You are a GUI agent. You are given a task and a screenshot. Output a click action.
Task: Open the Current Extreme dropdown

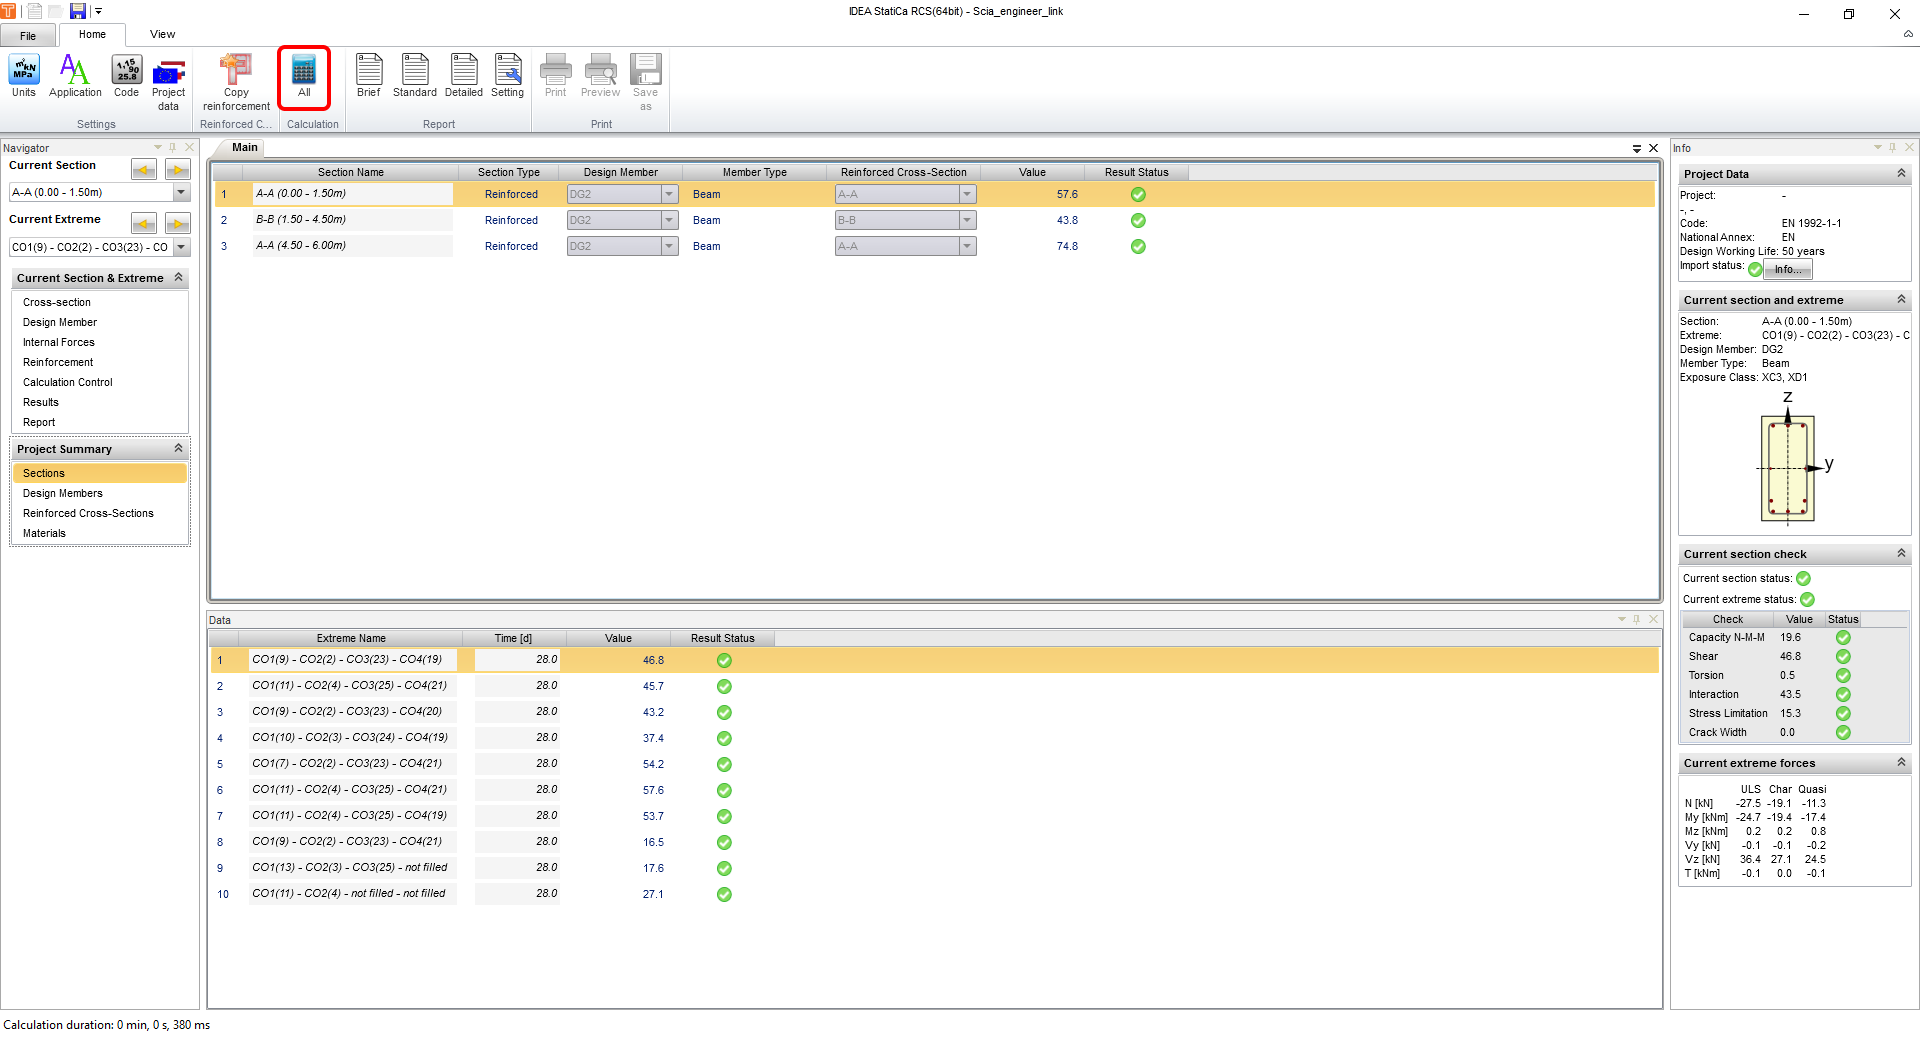(181, 247)
